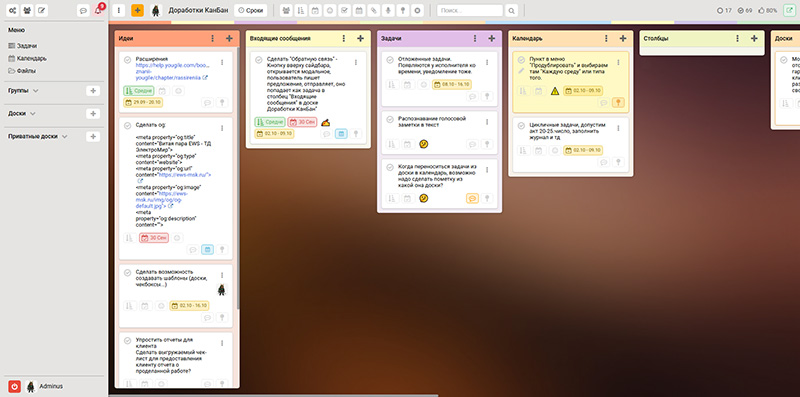Click the search magnifier button
The image size is (800, 397).
point(511,10)
